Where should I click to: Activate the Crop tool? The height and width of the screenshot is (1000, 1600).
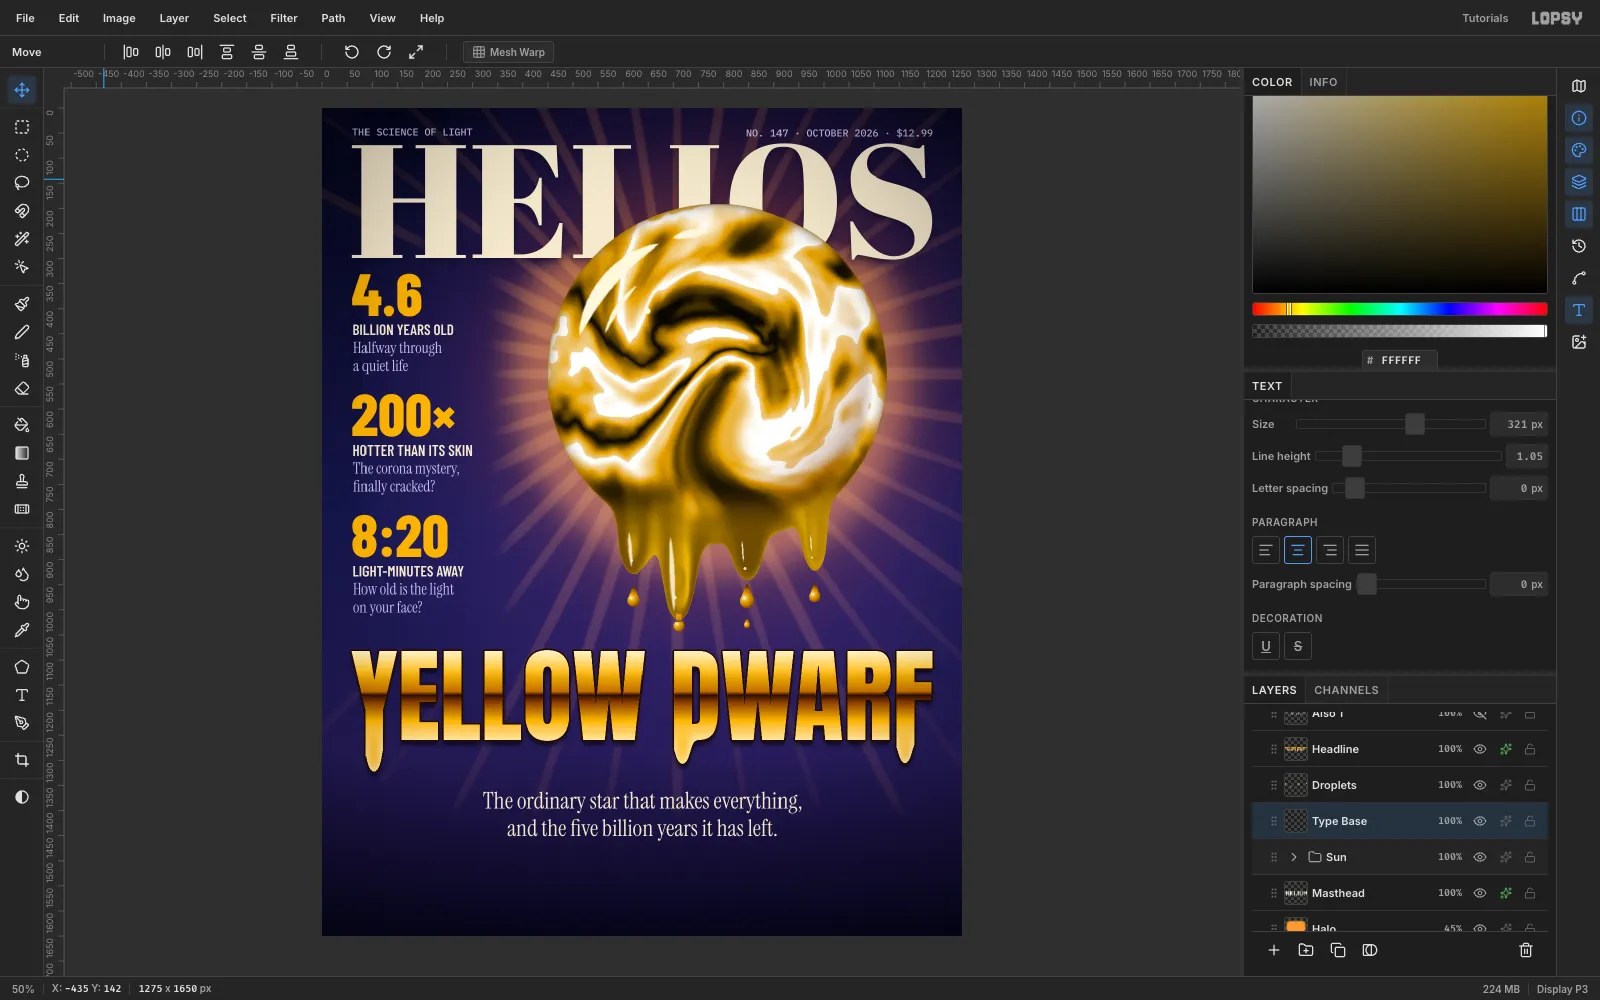pos(22,760)
